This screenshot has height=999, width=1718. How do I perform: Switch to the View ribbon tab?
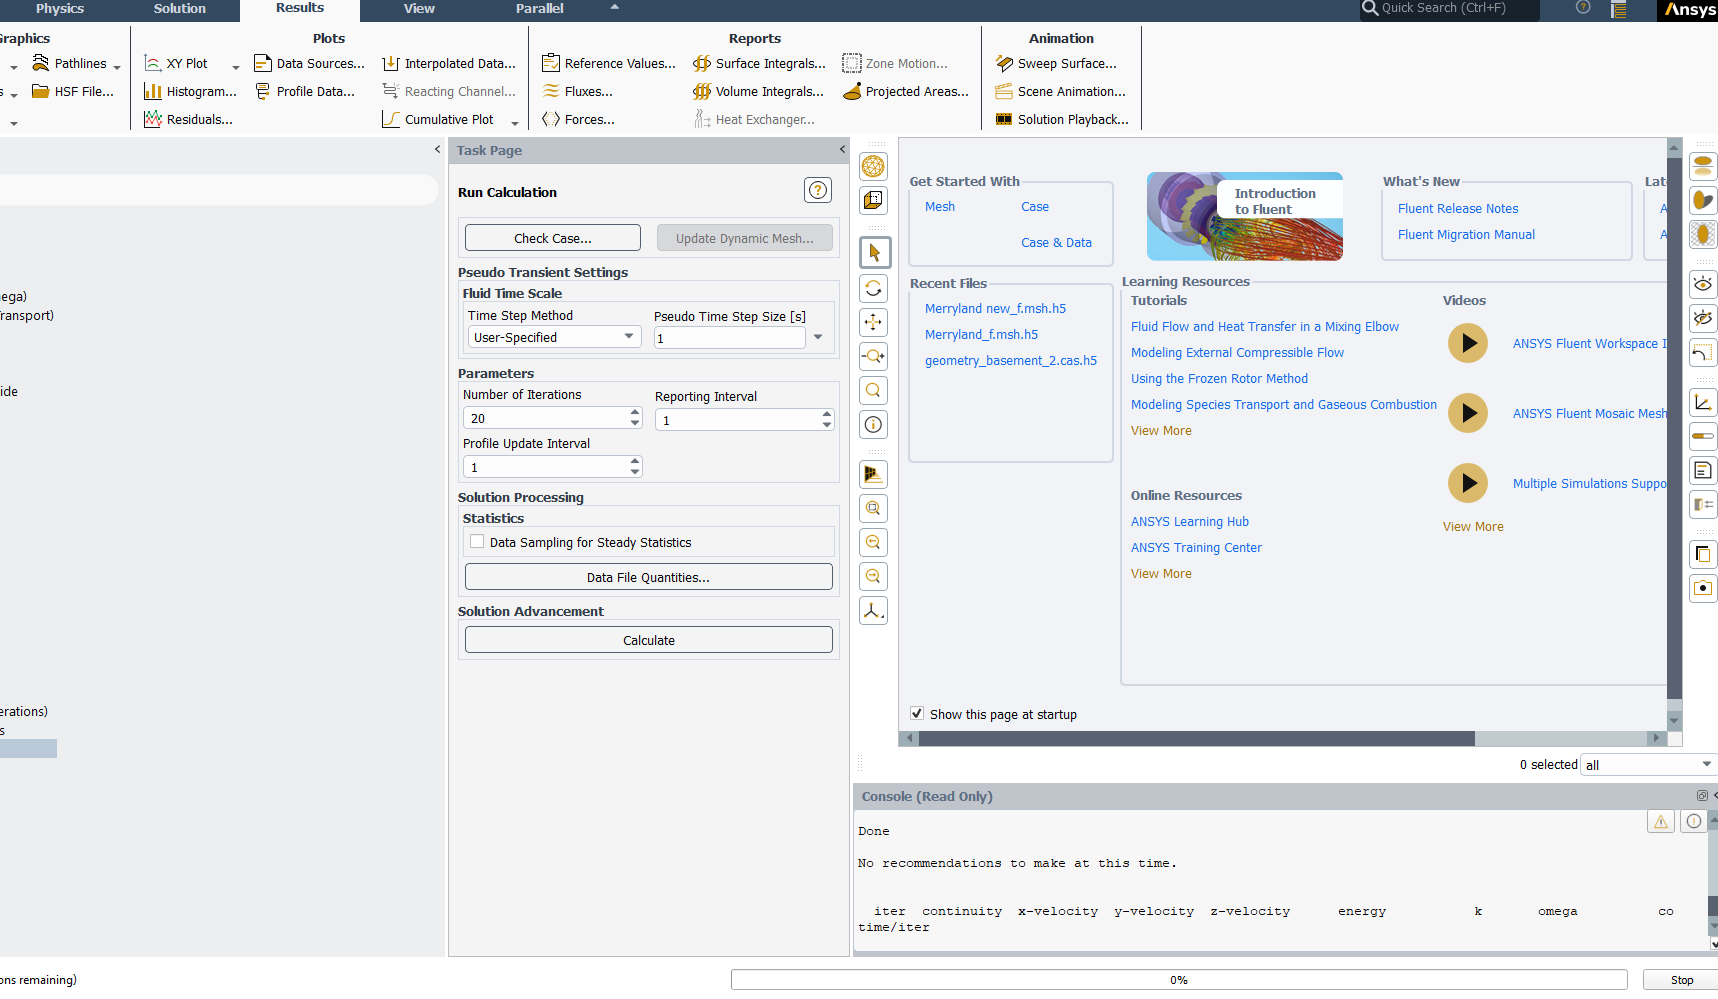[419, 9]
